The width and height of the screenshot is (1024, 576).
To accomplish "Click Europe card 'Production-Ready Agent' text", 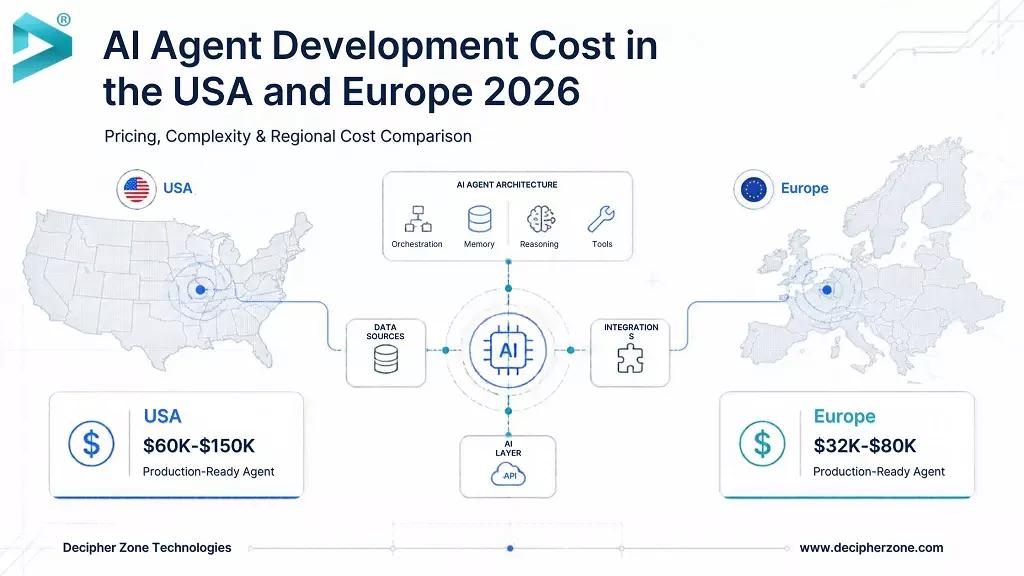I will (879, 472).
